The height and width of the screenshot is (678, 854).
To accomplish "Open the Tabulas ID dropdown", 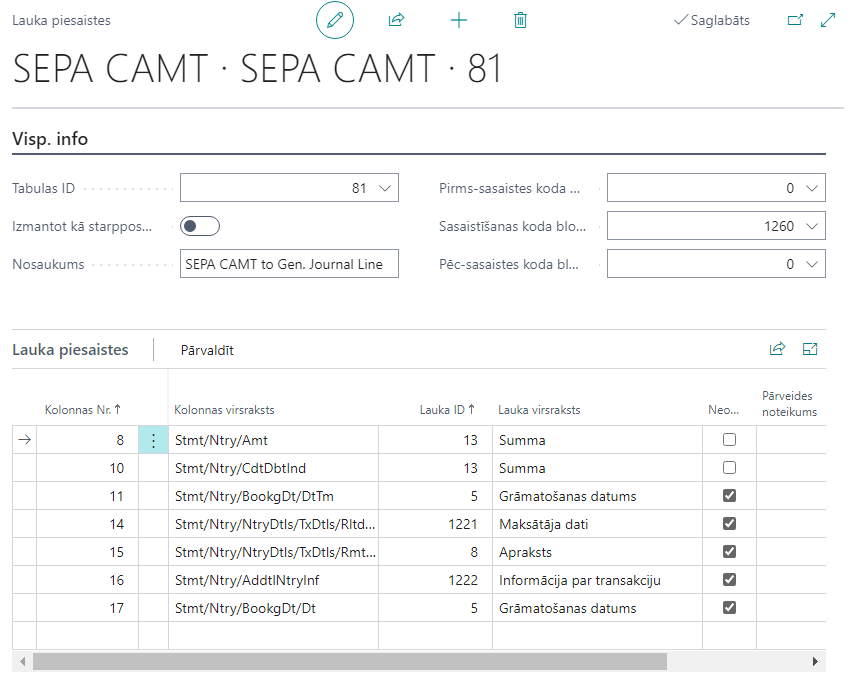I will (x=386, y=188).
